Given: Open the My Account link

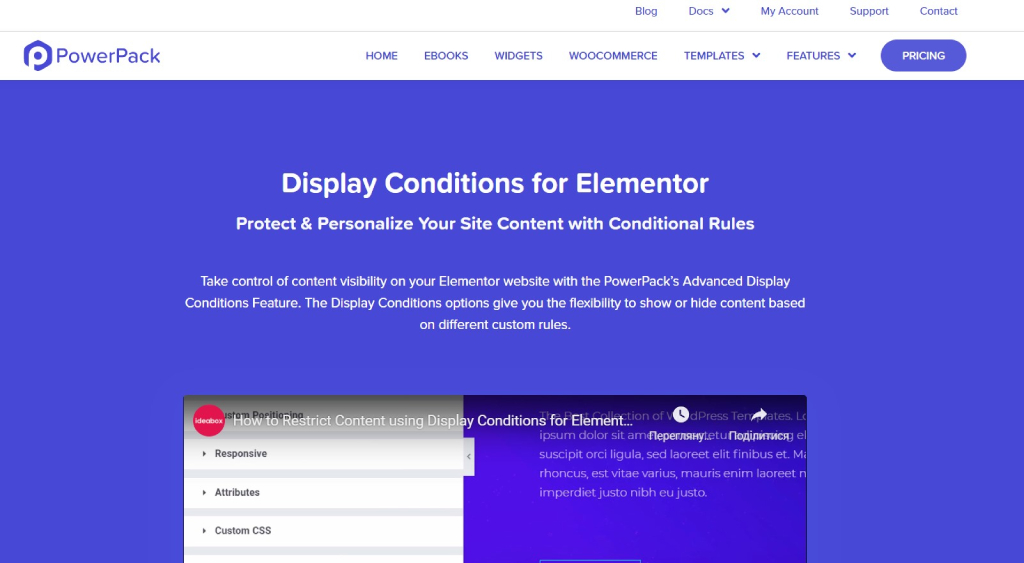Looking at the screenshot, I should click(x=789, y=11).
